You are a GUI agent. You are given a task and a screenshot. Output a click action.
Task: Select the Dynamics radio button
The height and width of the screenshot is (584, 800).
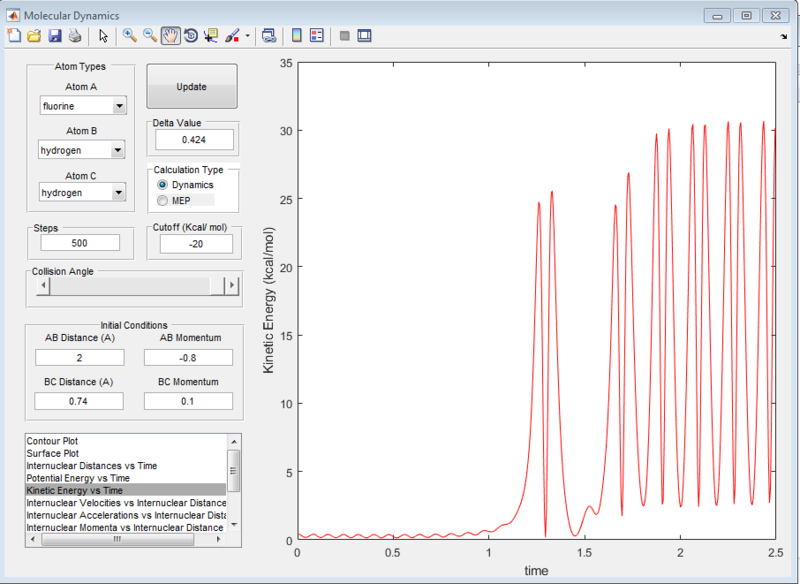162,185
